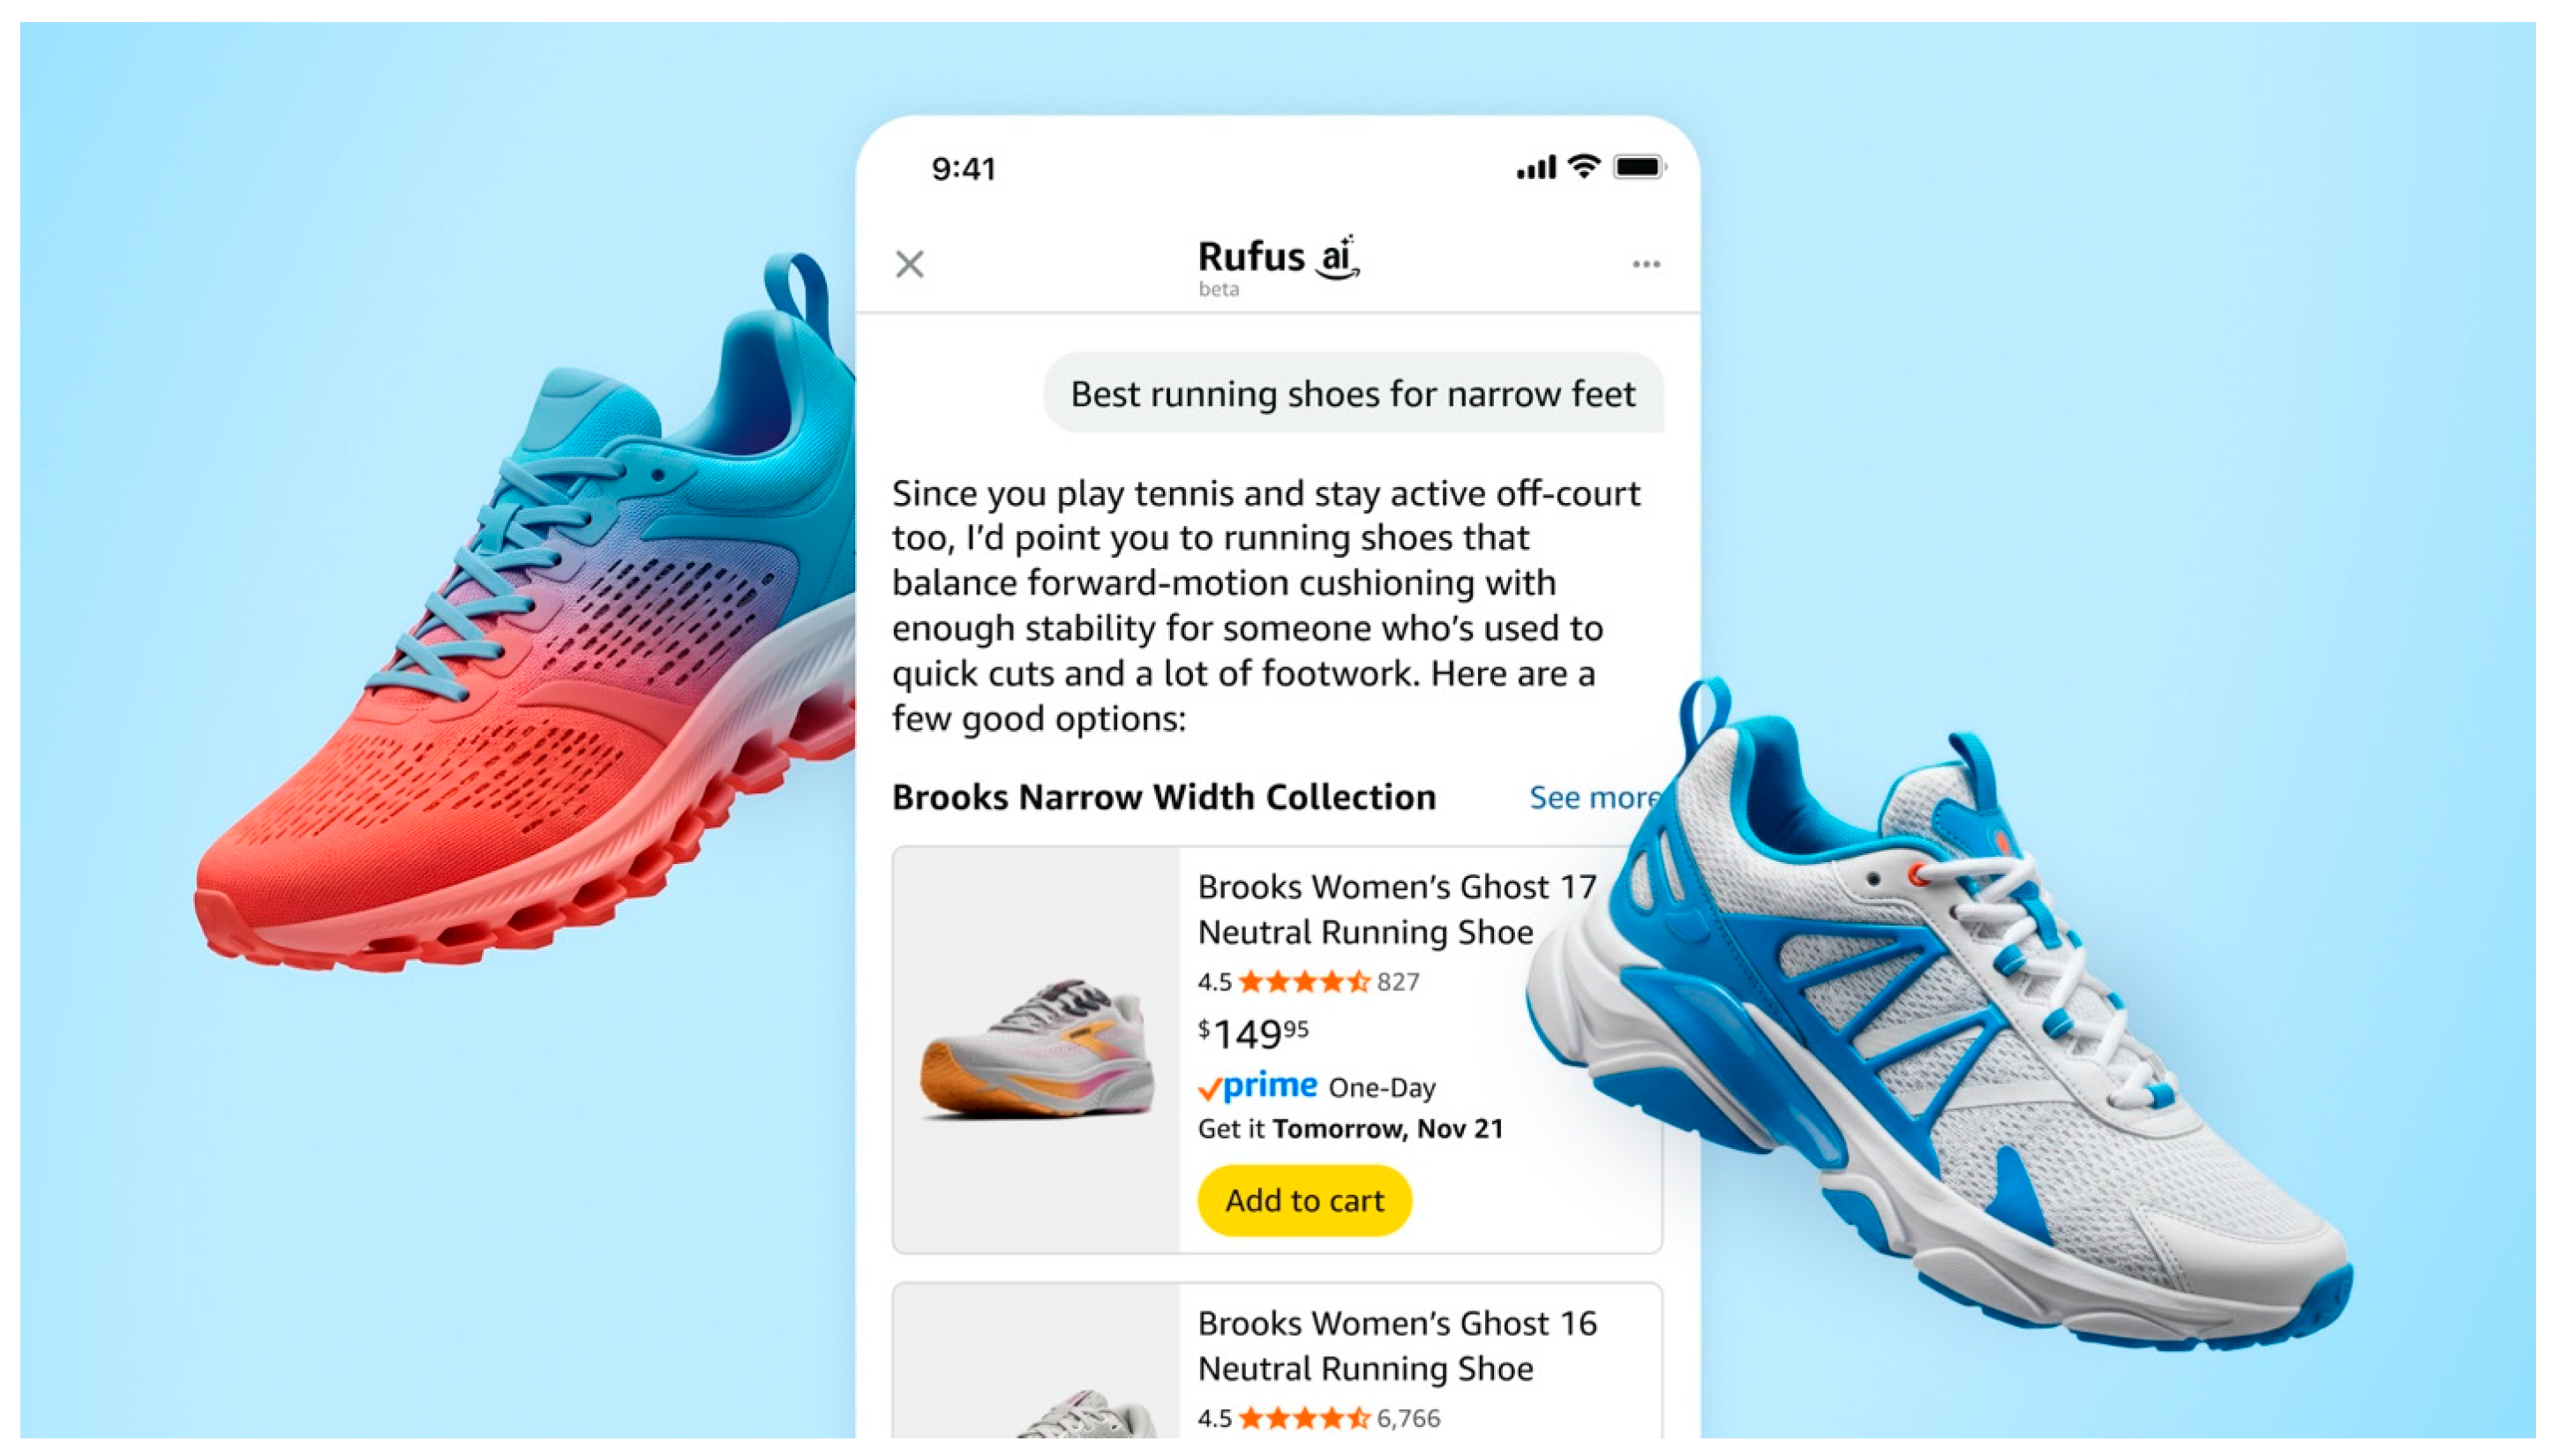Viewport: 2559px width, 1456px height.
Task: Click star rating of Ghost 16 shoe
Action: coord(1303,1418)
